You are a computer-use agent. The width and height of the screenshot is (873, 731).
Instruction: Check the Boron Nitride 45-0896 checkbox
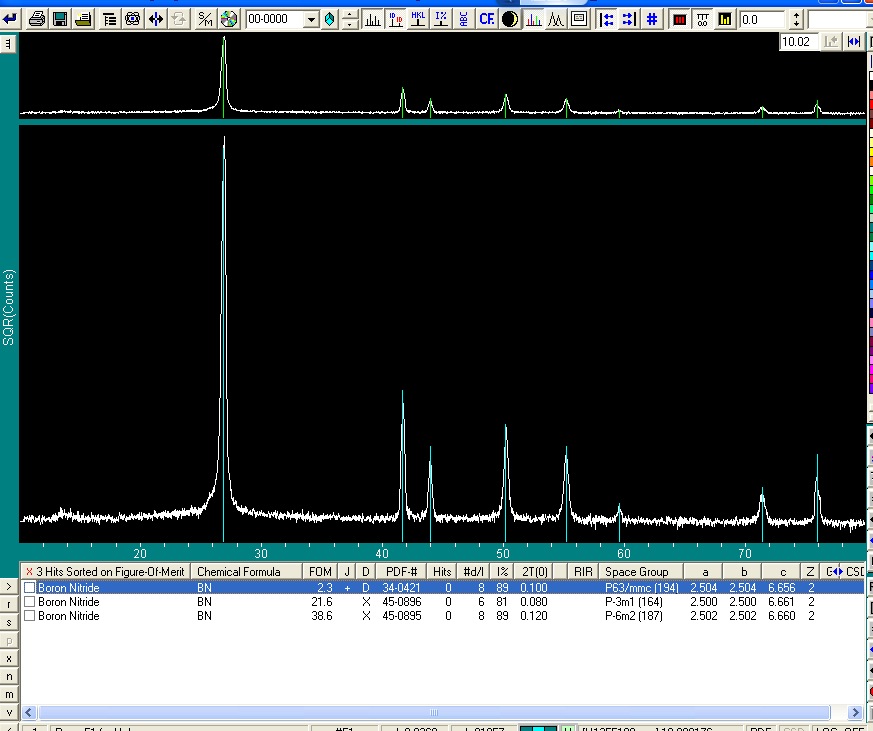tap(30, 602)
